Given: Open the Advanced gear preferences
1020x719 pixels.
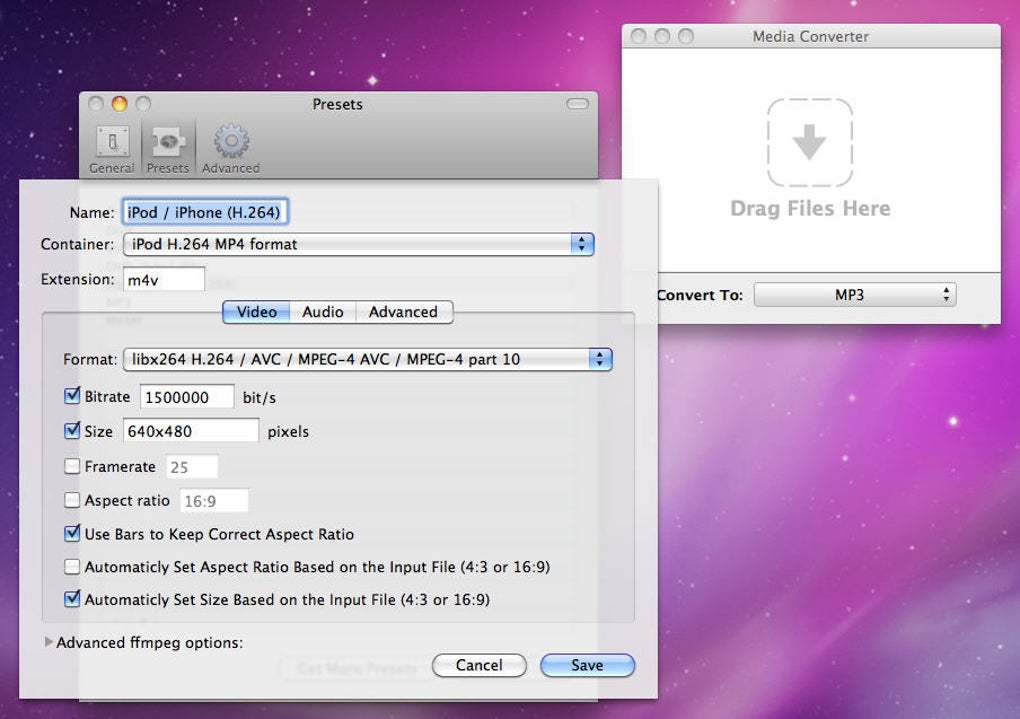Looking at the screenshot, I should click(x=231, y=149).
